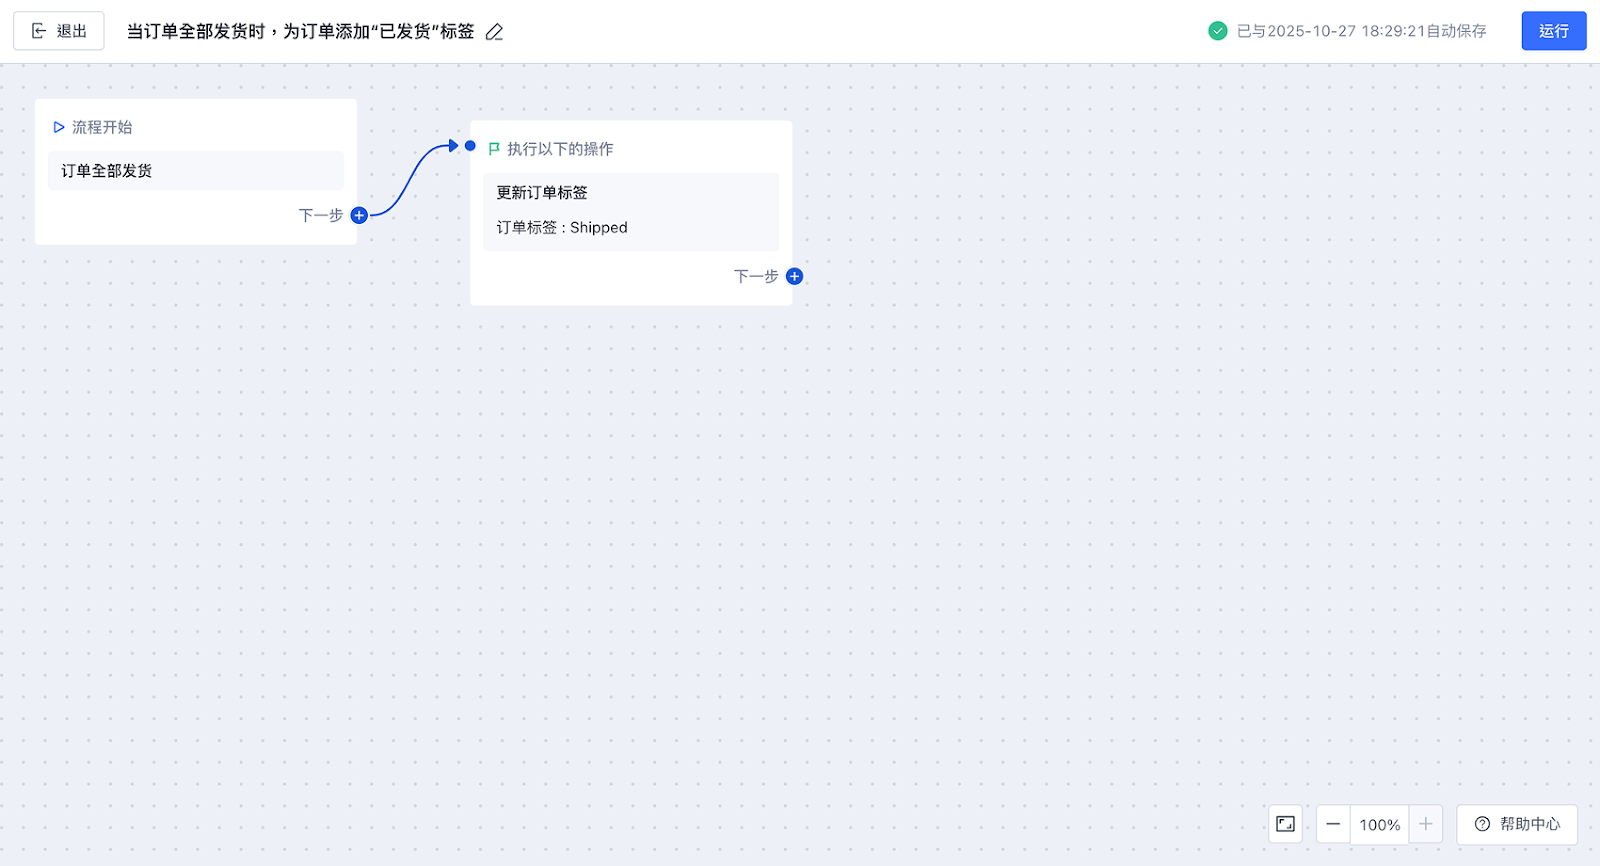The width and height of the screenshot is (1600, 866).
Task: Exit the editor via 退出 button
Action: click(x=59, y=31)
